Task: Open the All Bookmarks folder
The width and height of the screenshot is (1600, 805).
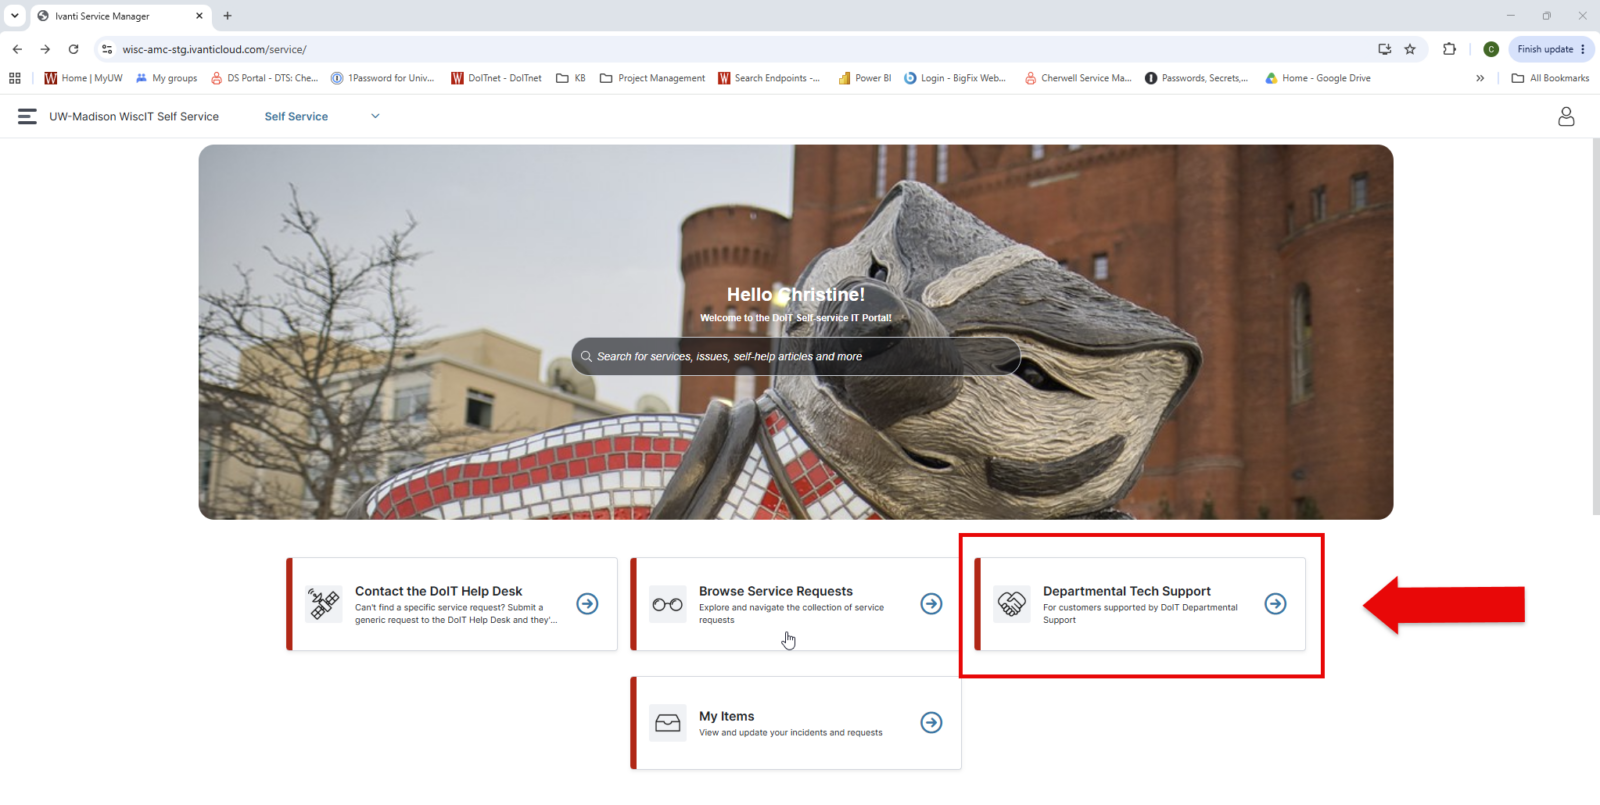Action: click(1550, 78)
